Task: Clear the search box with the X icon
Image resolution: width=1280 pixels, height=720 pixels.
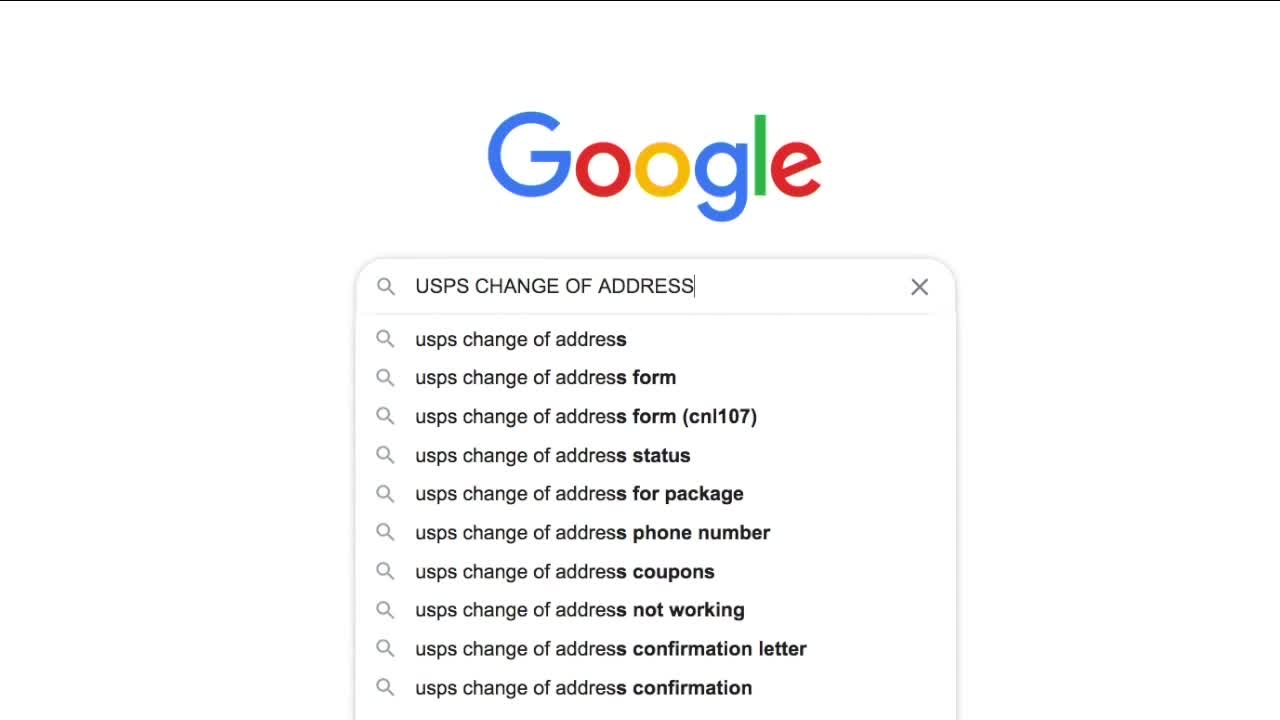Action: tap(919, 287)
